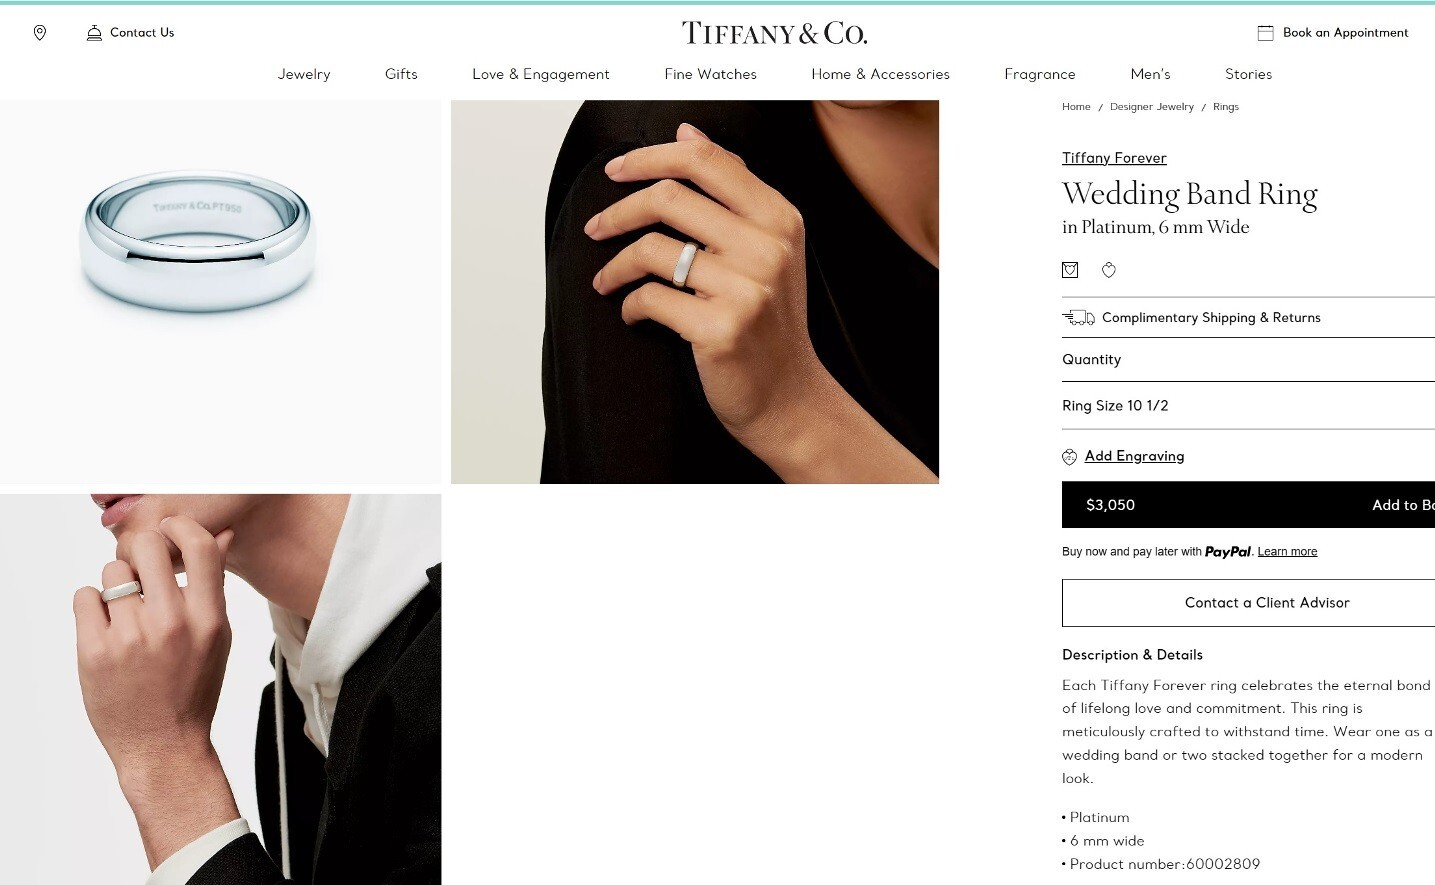This screenshot has width=1435, height=885.
Task: View the platinum ring product image
Action: pos(220,292)
